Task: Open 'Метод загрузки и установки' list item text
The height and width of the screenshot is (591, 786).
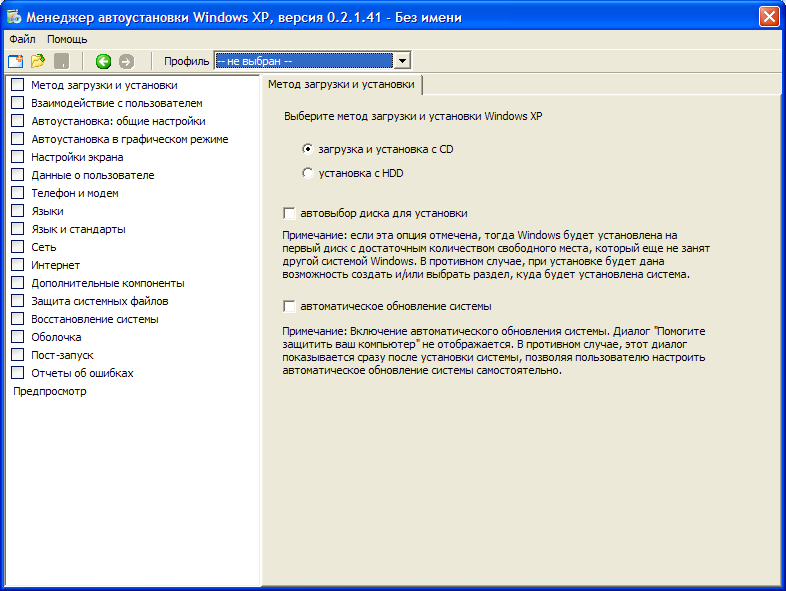Action: tap(104, 85)
